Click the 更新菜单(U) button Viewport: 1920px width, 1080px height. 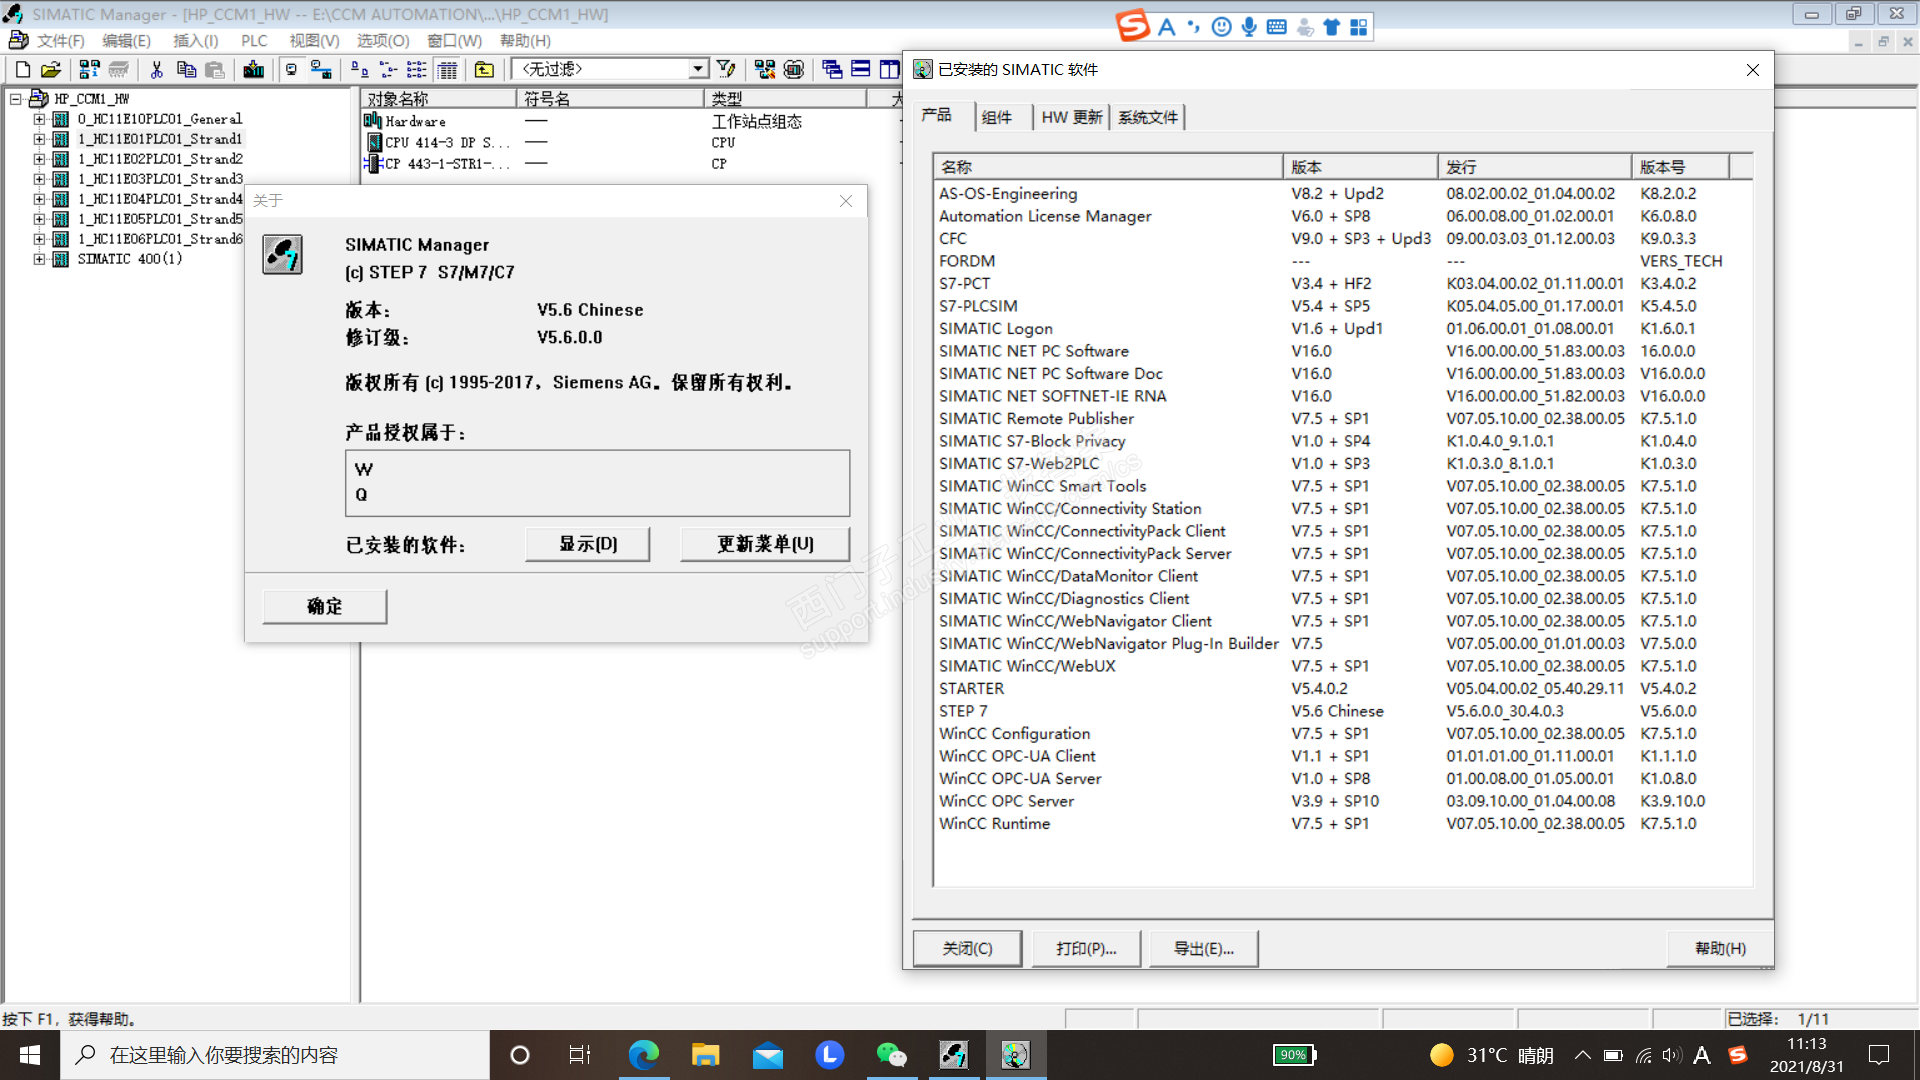[765, 544]
